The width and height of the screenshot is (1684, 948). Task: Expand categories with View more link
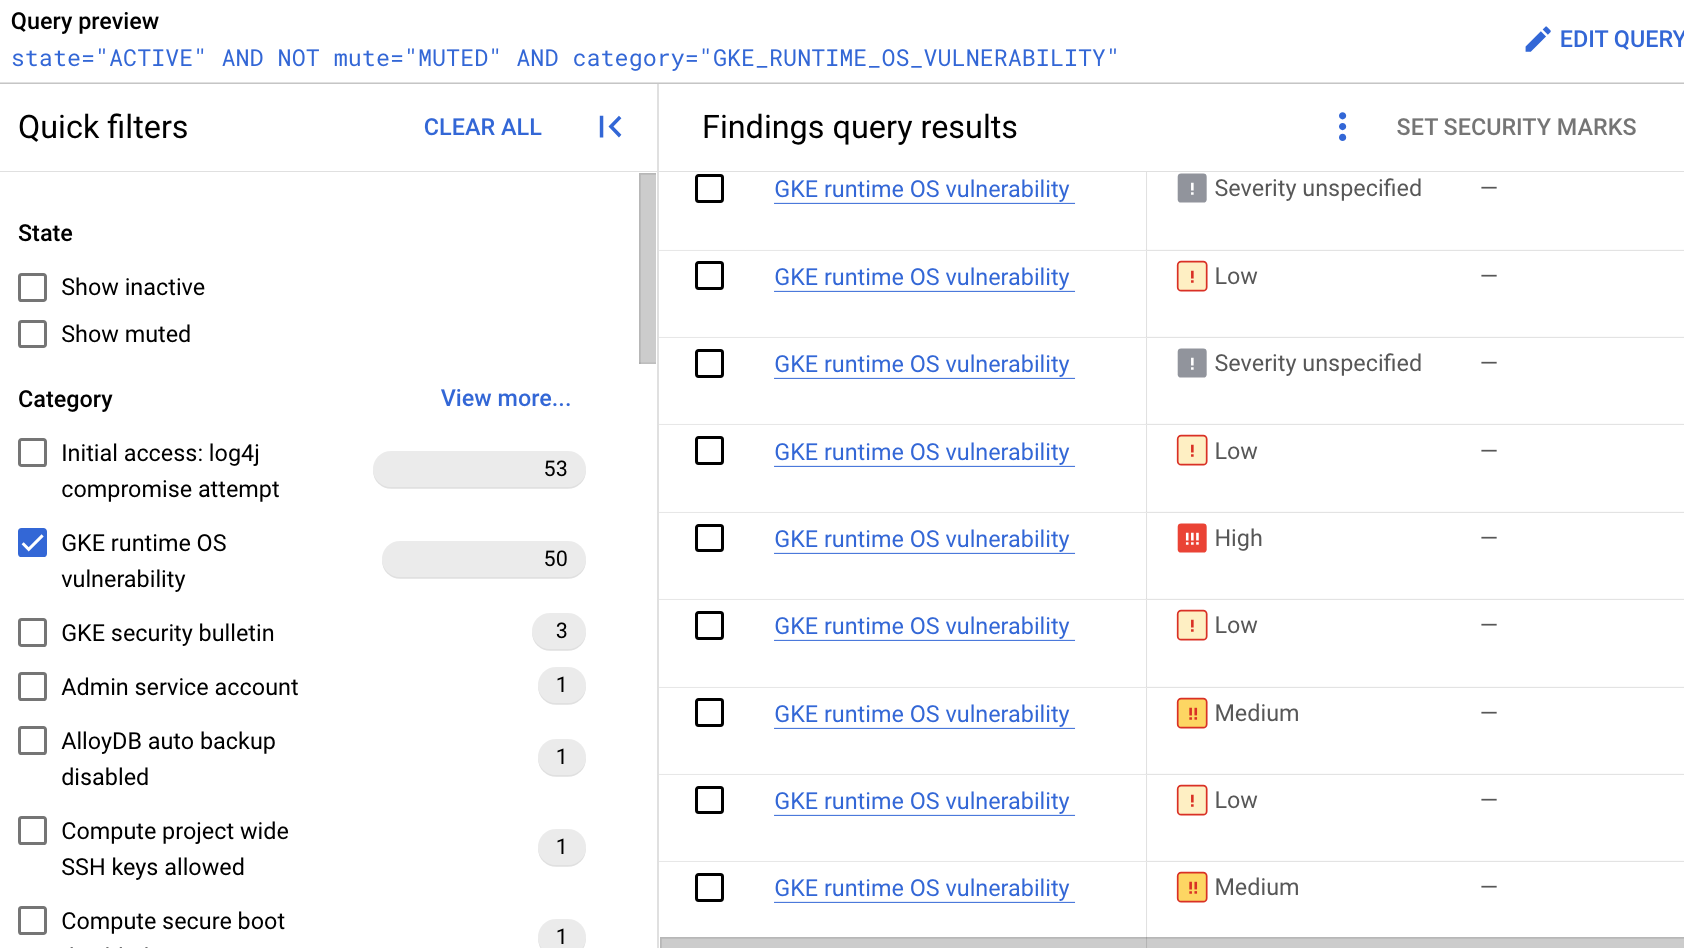pos(505,398)
